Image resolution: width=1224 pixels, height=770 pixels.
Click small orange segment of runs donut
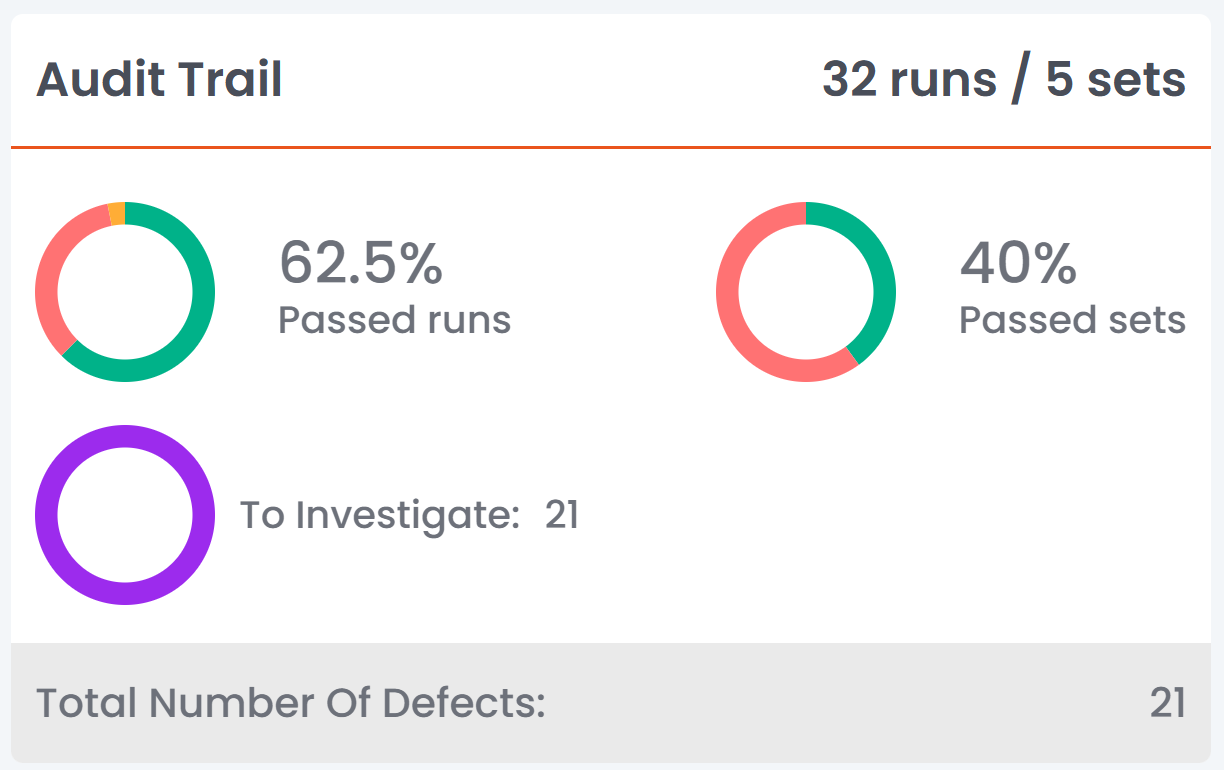[x=117, y=213]
